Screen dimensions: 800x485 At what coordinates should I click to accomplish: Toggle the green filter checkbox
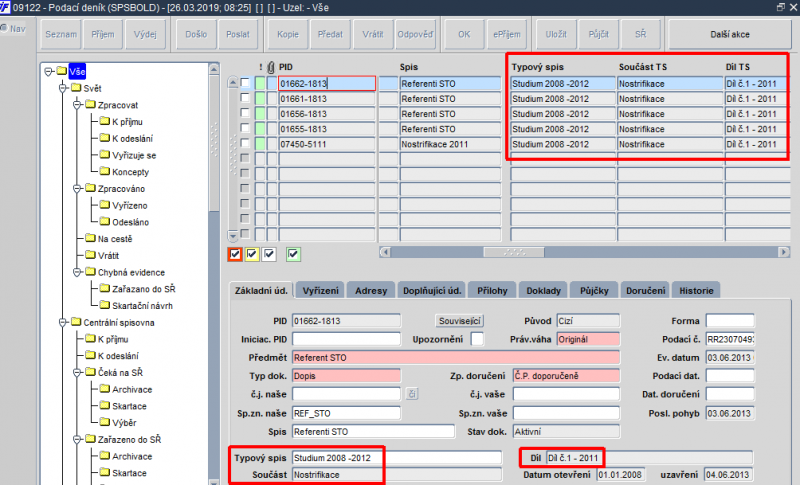[293, 254]
